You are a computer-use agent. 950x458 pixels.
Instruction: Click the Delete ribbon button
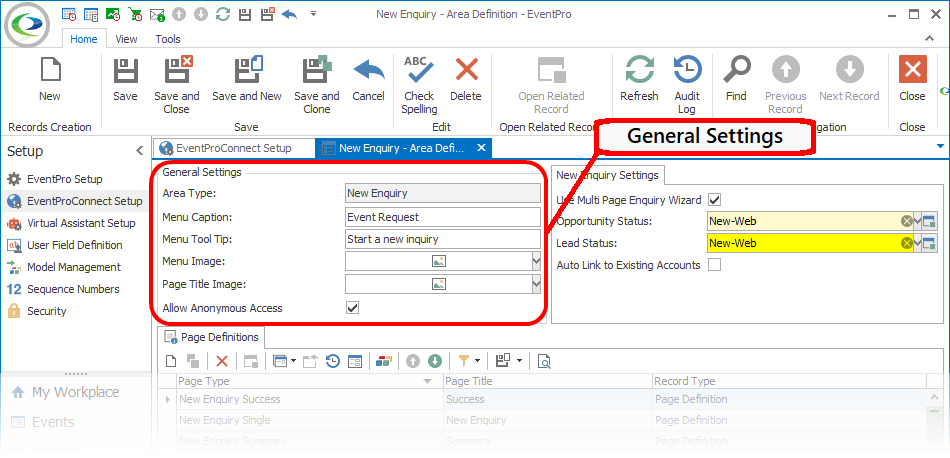point(465,79)
